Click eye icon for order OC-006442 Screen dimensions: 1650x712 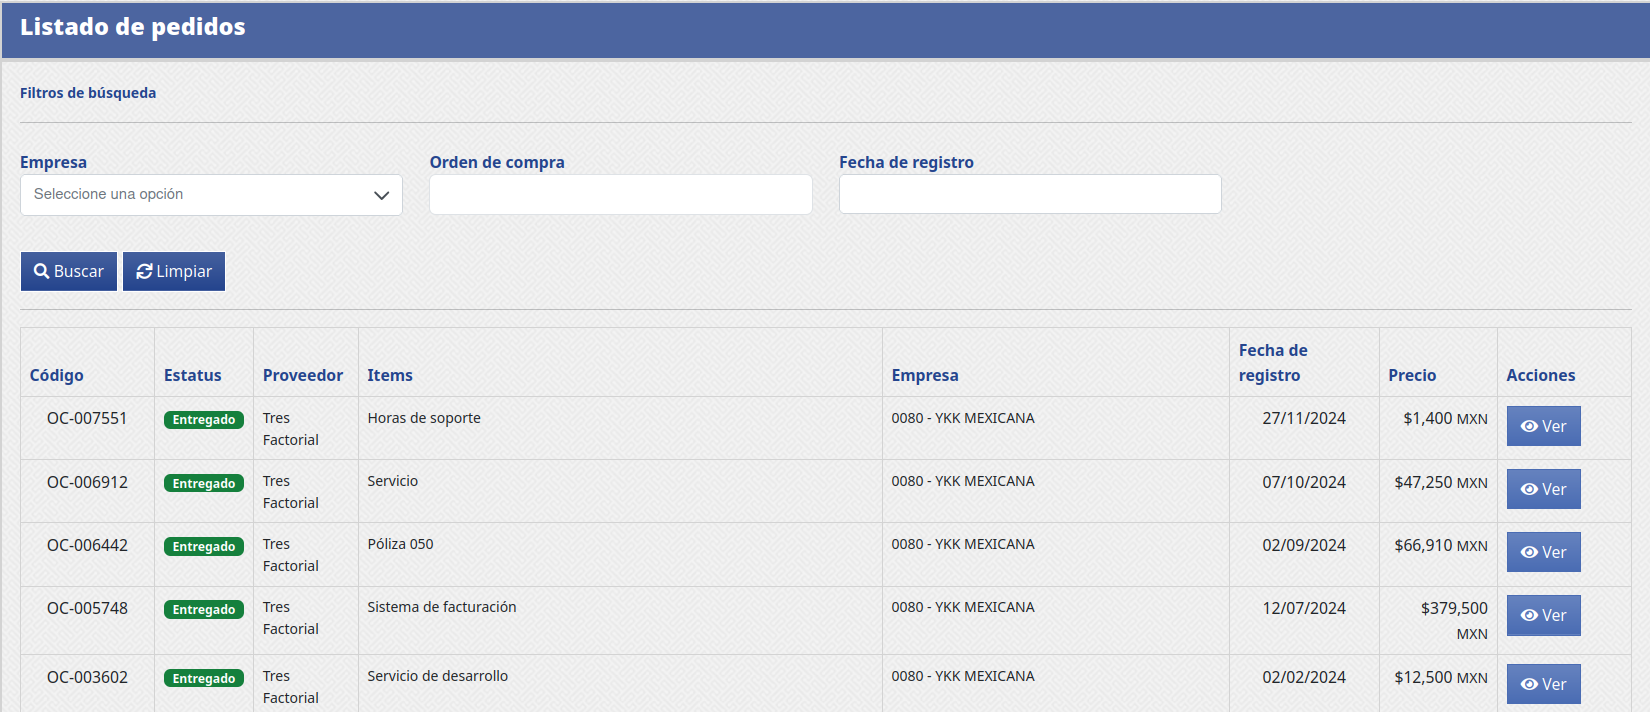(1529, 552)
